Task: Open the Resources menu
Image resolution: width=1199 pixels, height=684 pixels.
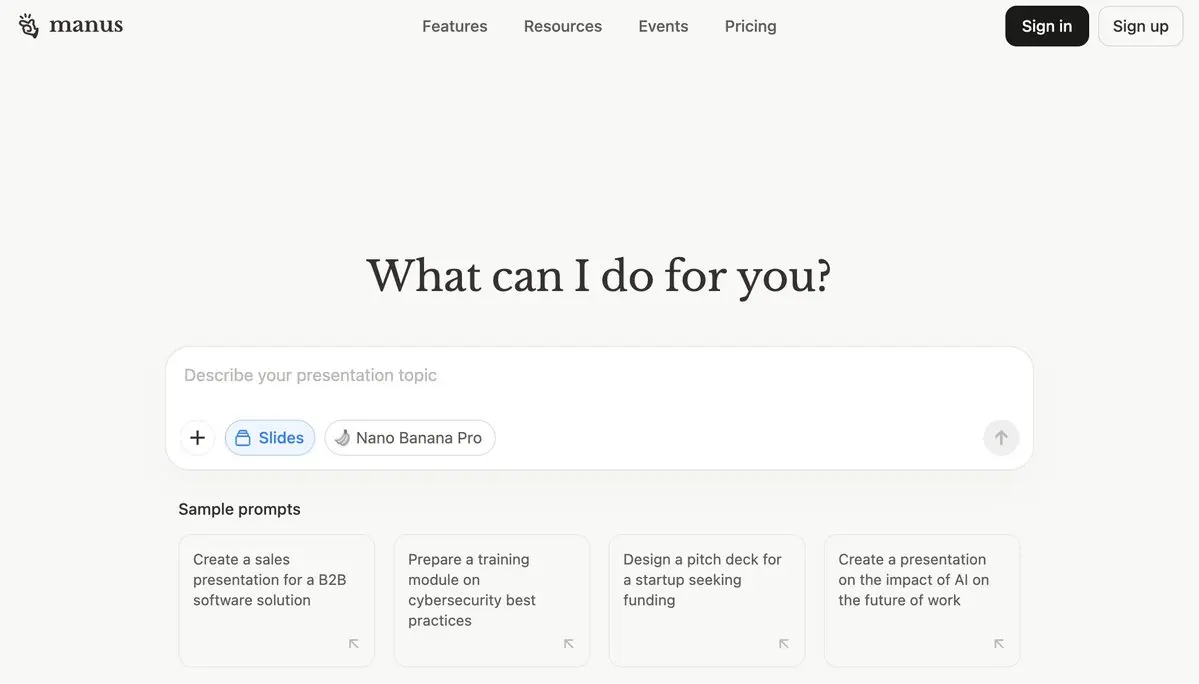Action: (563, 26)
